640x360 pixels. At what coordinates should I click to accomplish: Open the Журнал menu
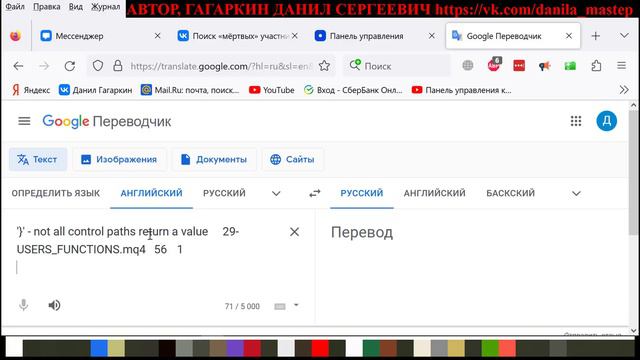pyautogui.click(x=105, y=7)
